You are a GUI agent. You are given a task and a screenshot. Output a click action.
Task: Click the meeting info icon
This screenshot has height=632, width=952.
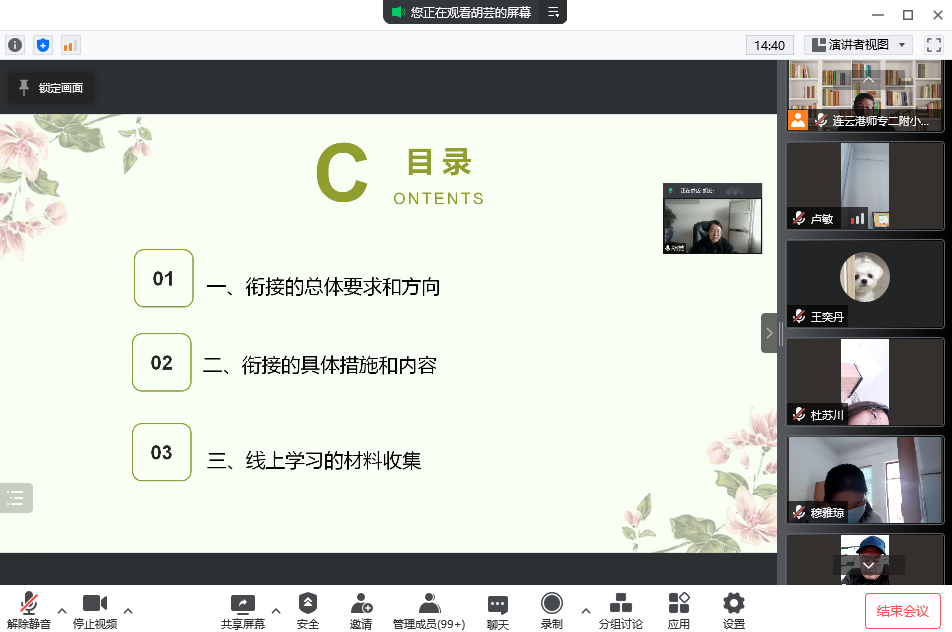(15, 45)
